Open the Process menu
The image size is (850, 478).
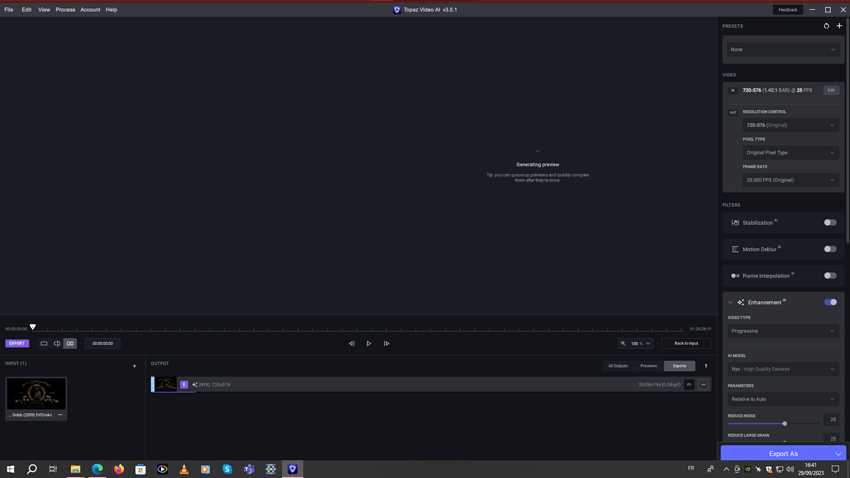click(65, 10)
